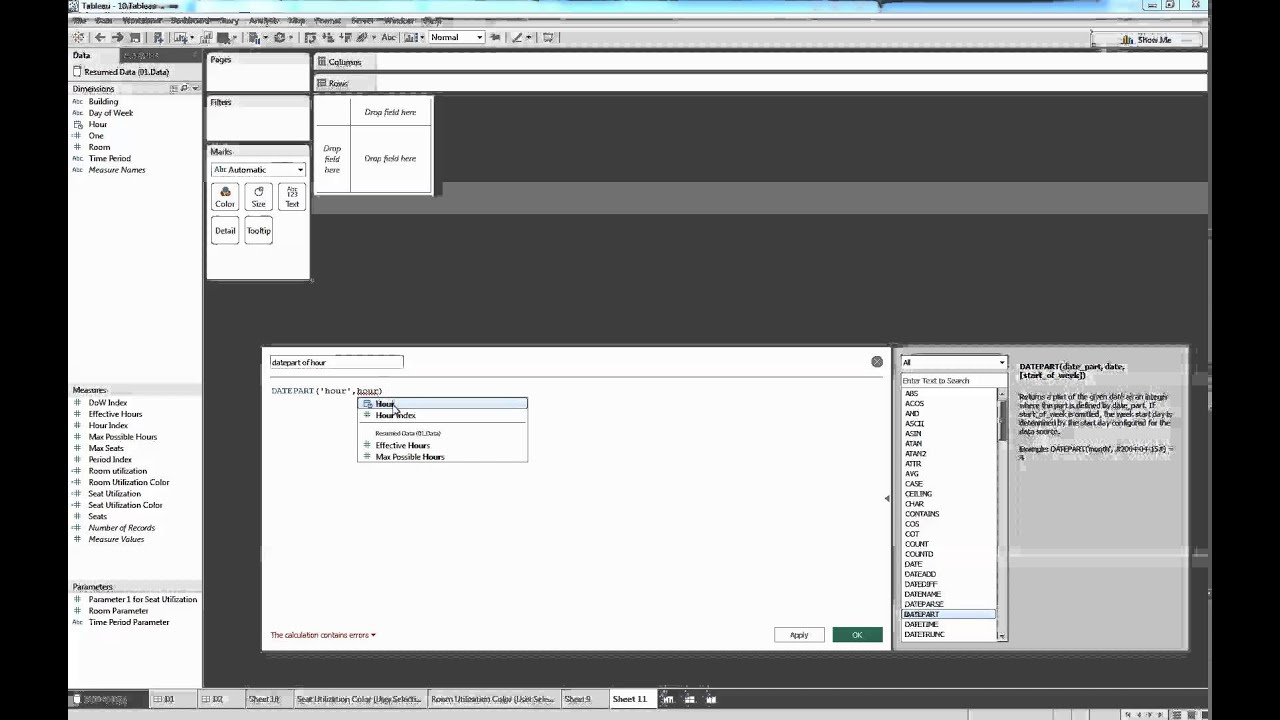Image resolution: width=1280 pixels, height=720 pixels.
Task: Select the Number of Records measure
Action: point(122,528)
